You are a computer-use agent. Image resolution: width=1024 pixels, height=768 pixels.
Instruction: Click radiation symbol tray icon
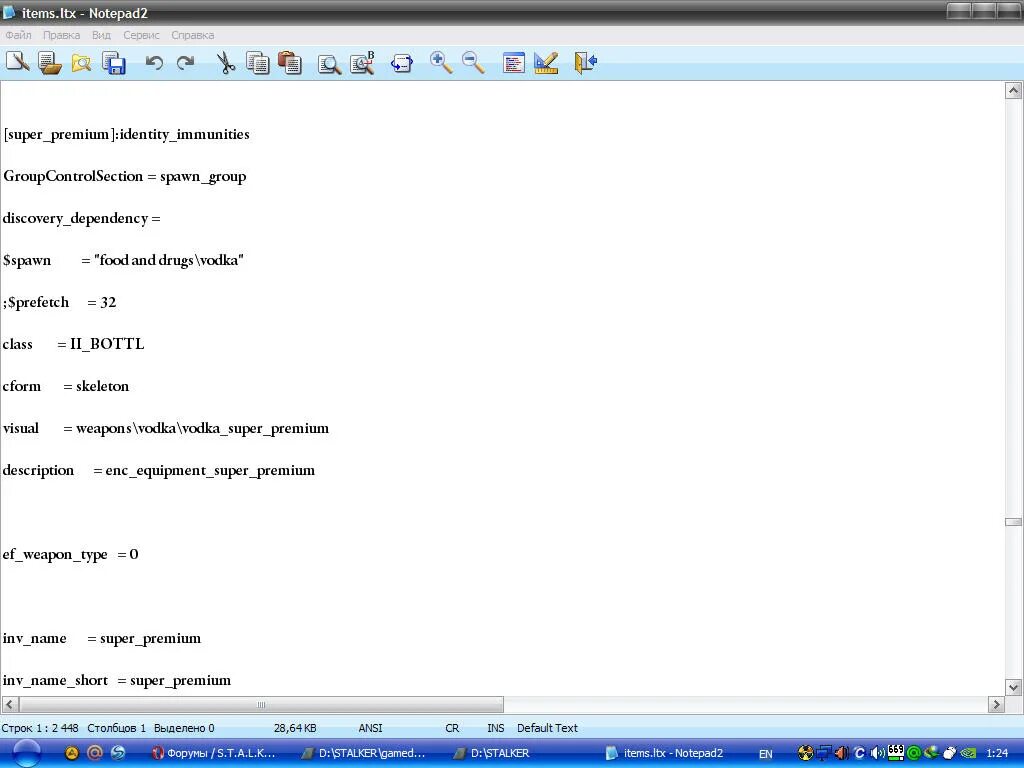coord(806,753)
